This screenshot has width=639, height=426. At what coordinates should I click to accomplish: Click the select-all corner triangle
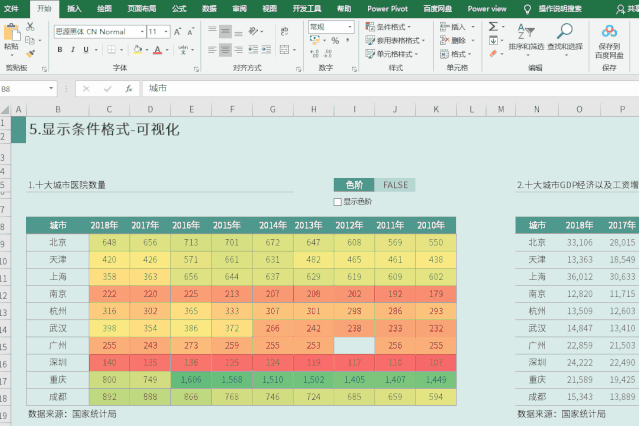[x=5, y=109]
